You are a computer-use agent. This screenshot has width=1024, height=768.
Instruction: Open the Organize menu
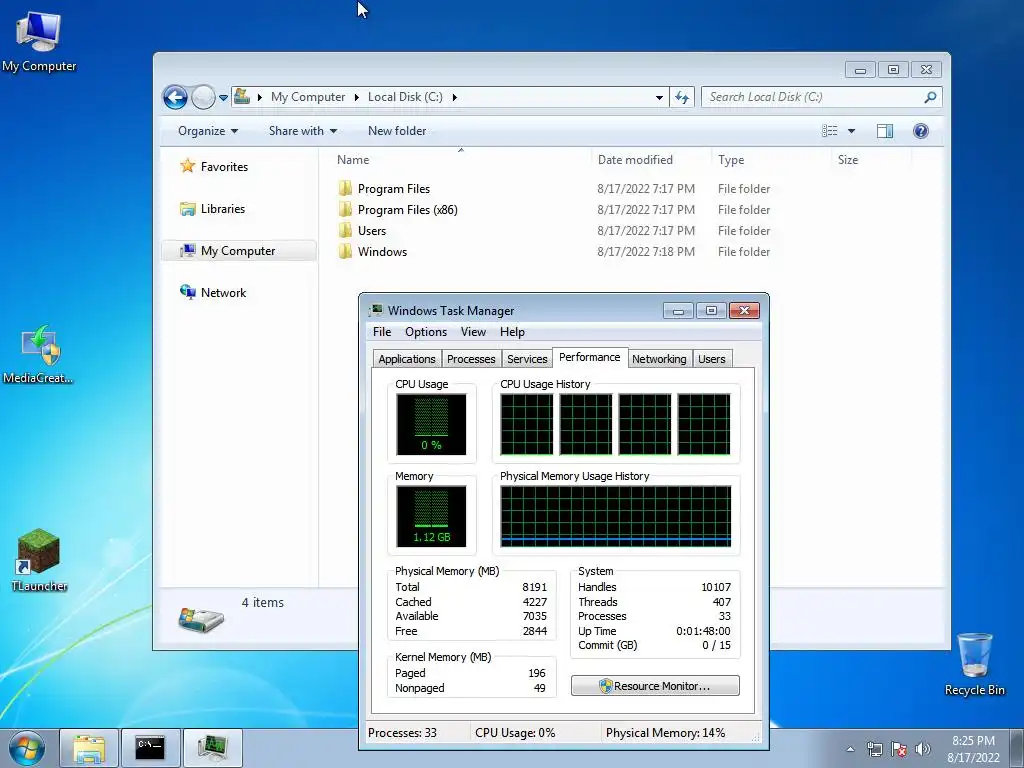(208, 131)
